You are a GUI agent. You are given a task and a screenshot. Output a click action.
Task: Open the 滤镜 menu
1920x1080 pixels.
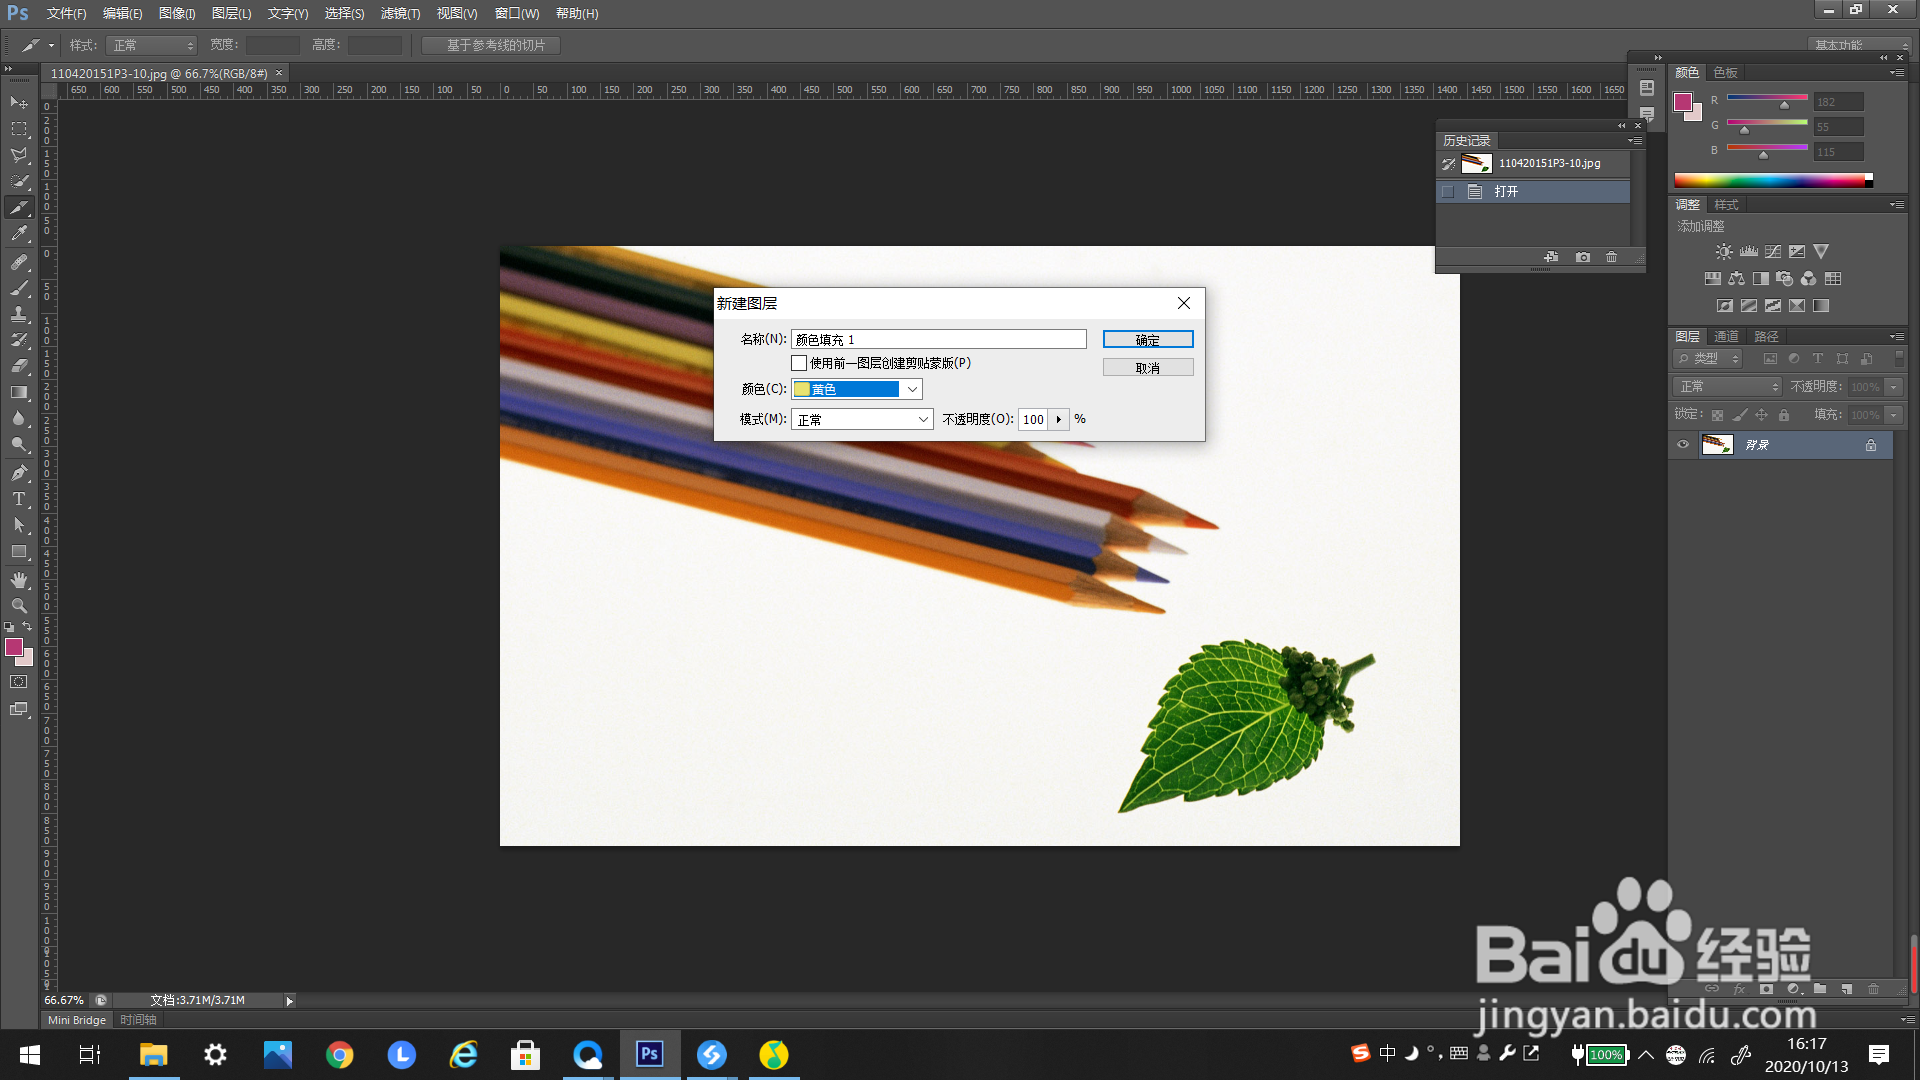coord(400,13)
